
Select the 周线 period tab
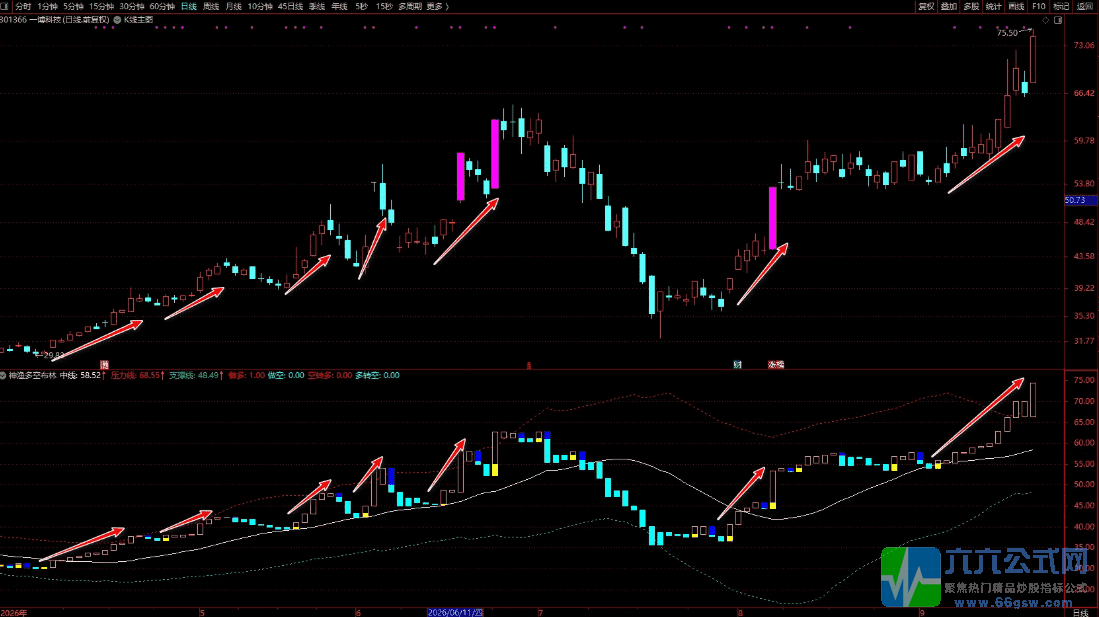point(211,6)
